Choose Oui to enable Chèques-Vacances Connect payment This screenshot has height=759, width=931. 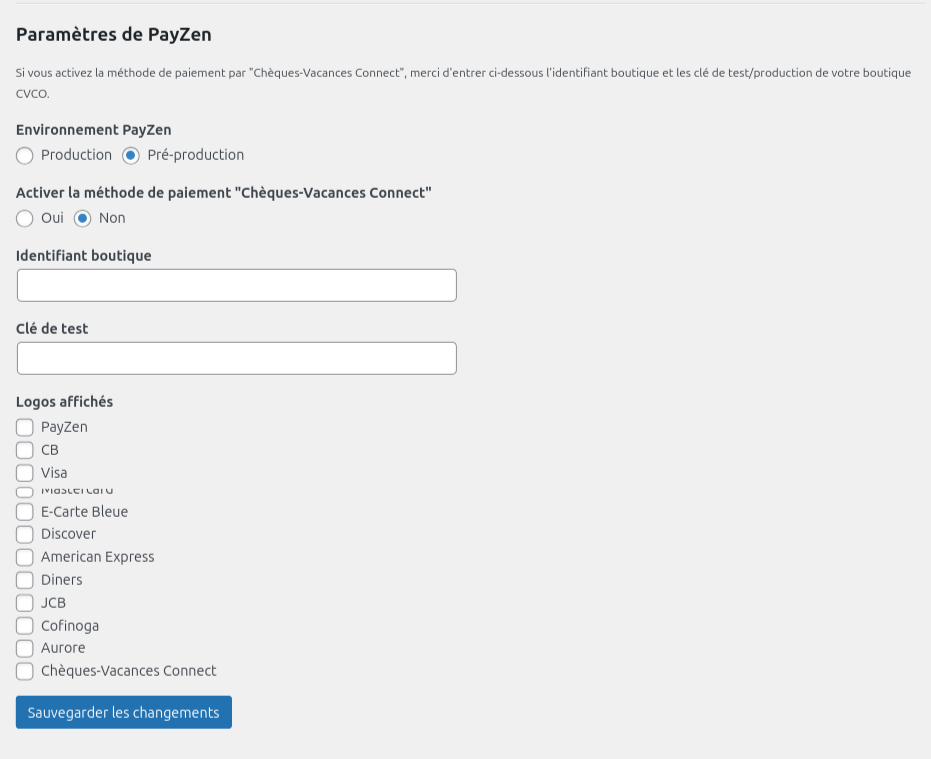tap(24, 218)
